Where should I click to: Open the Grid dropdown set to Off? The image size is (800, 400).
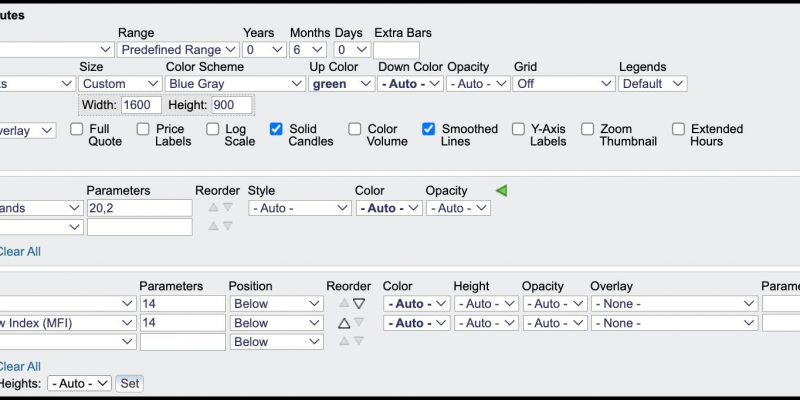[x=564, y=84]
